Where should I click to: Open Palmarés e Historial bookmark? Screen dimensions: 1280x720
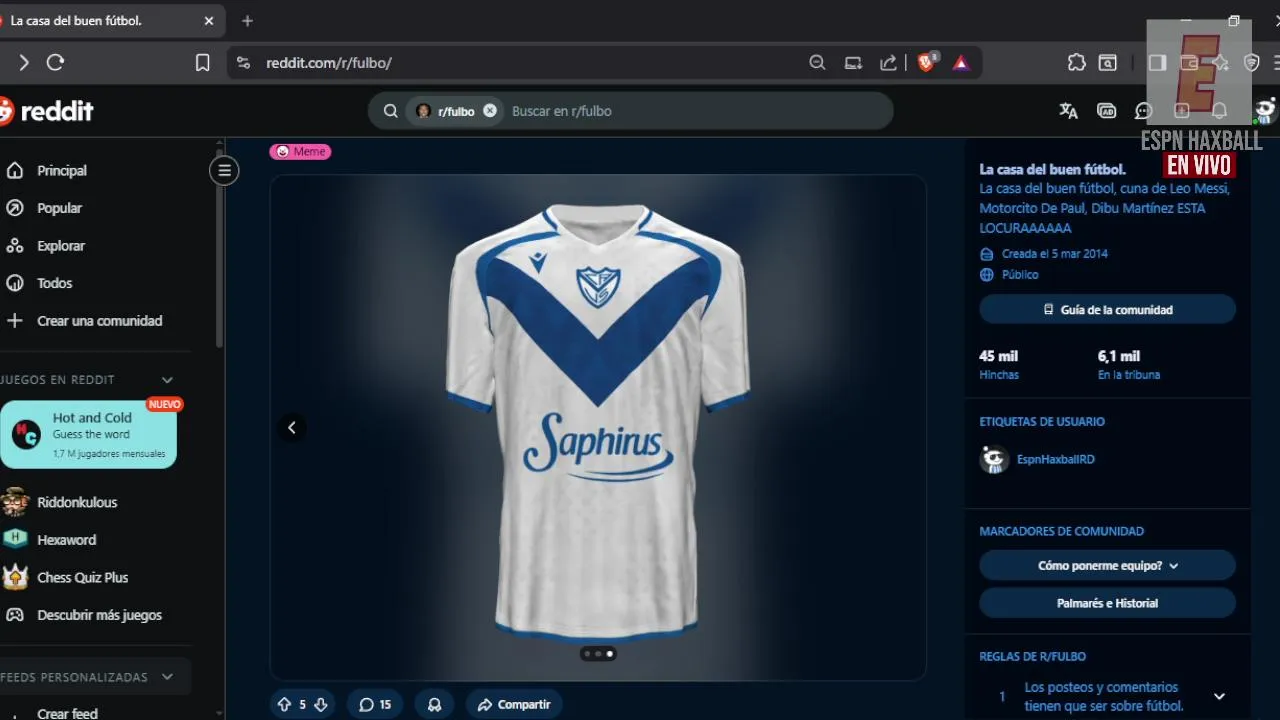(1107, 604)
